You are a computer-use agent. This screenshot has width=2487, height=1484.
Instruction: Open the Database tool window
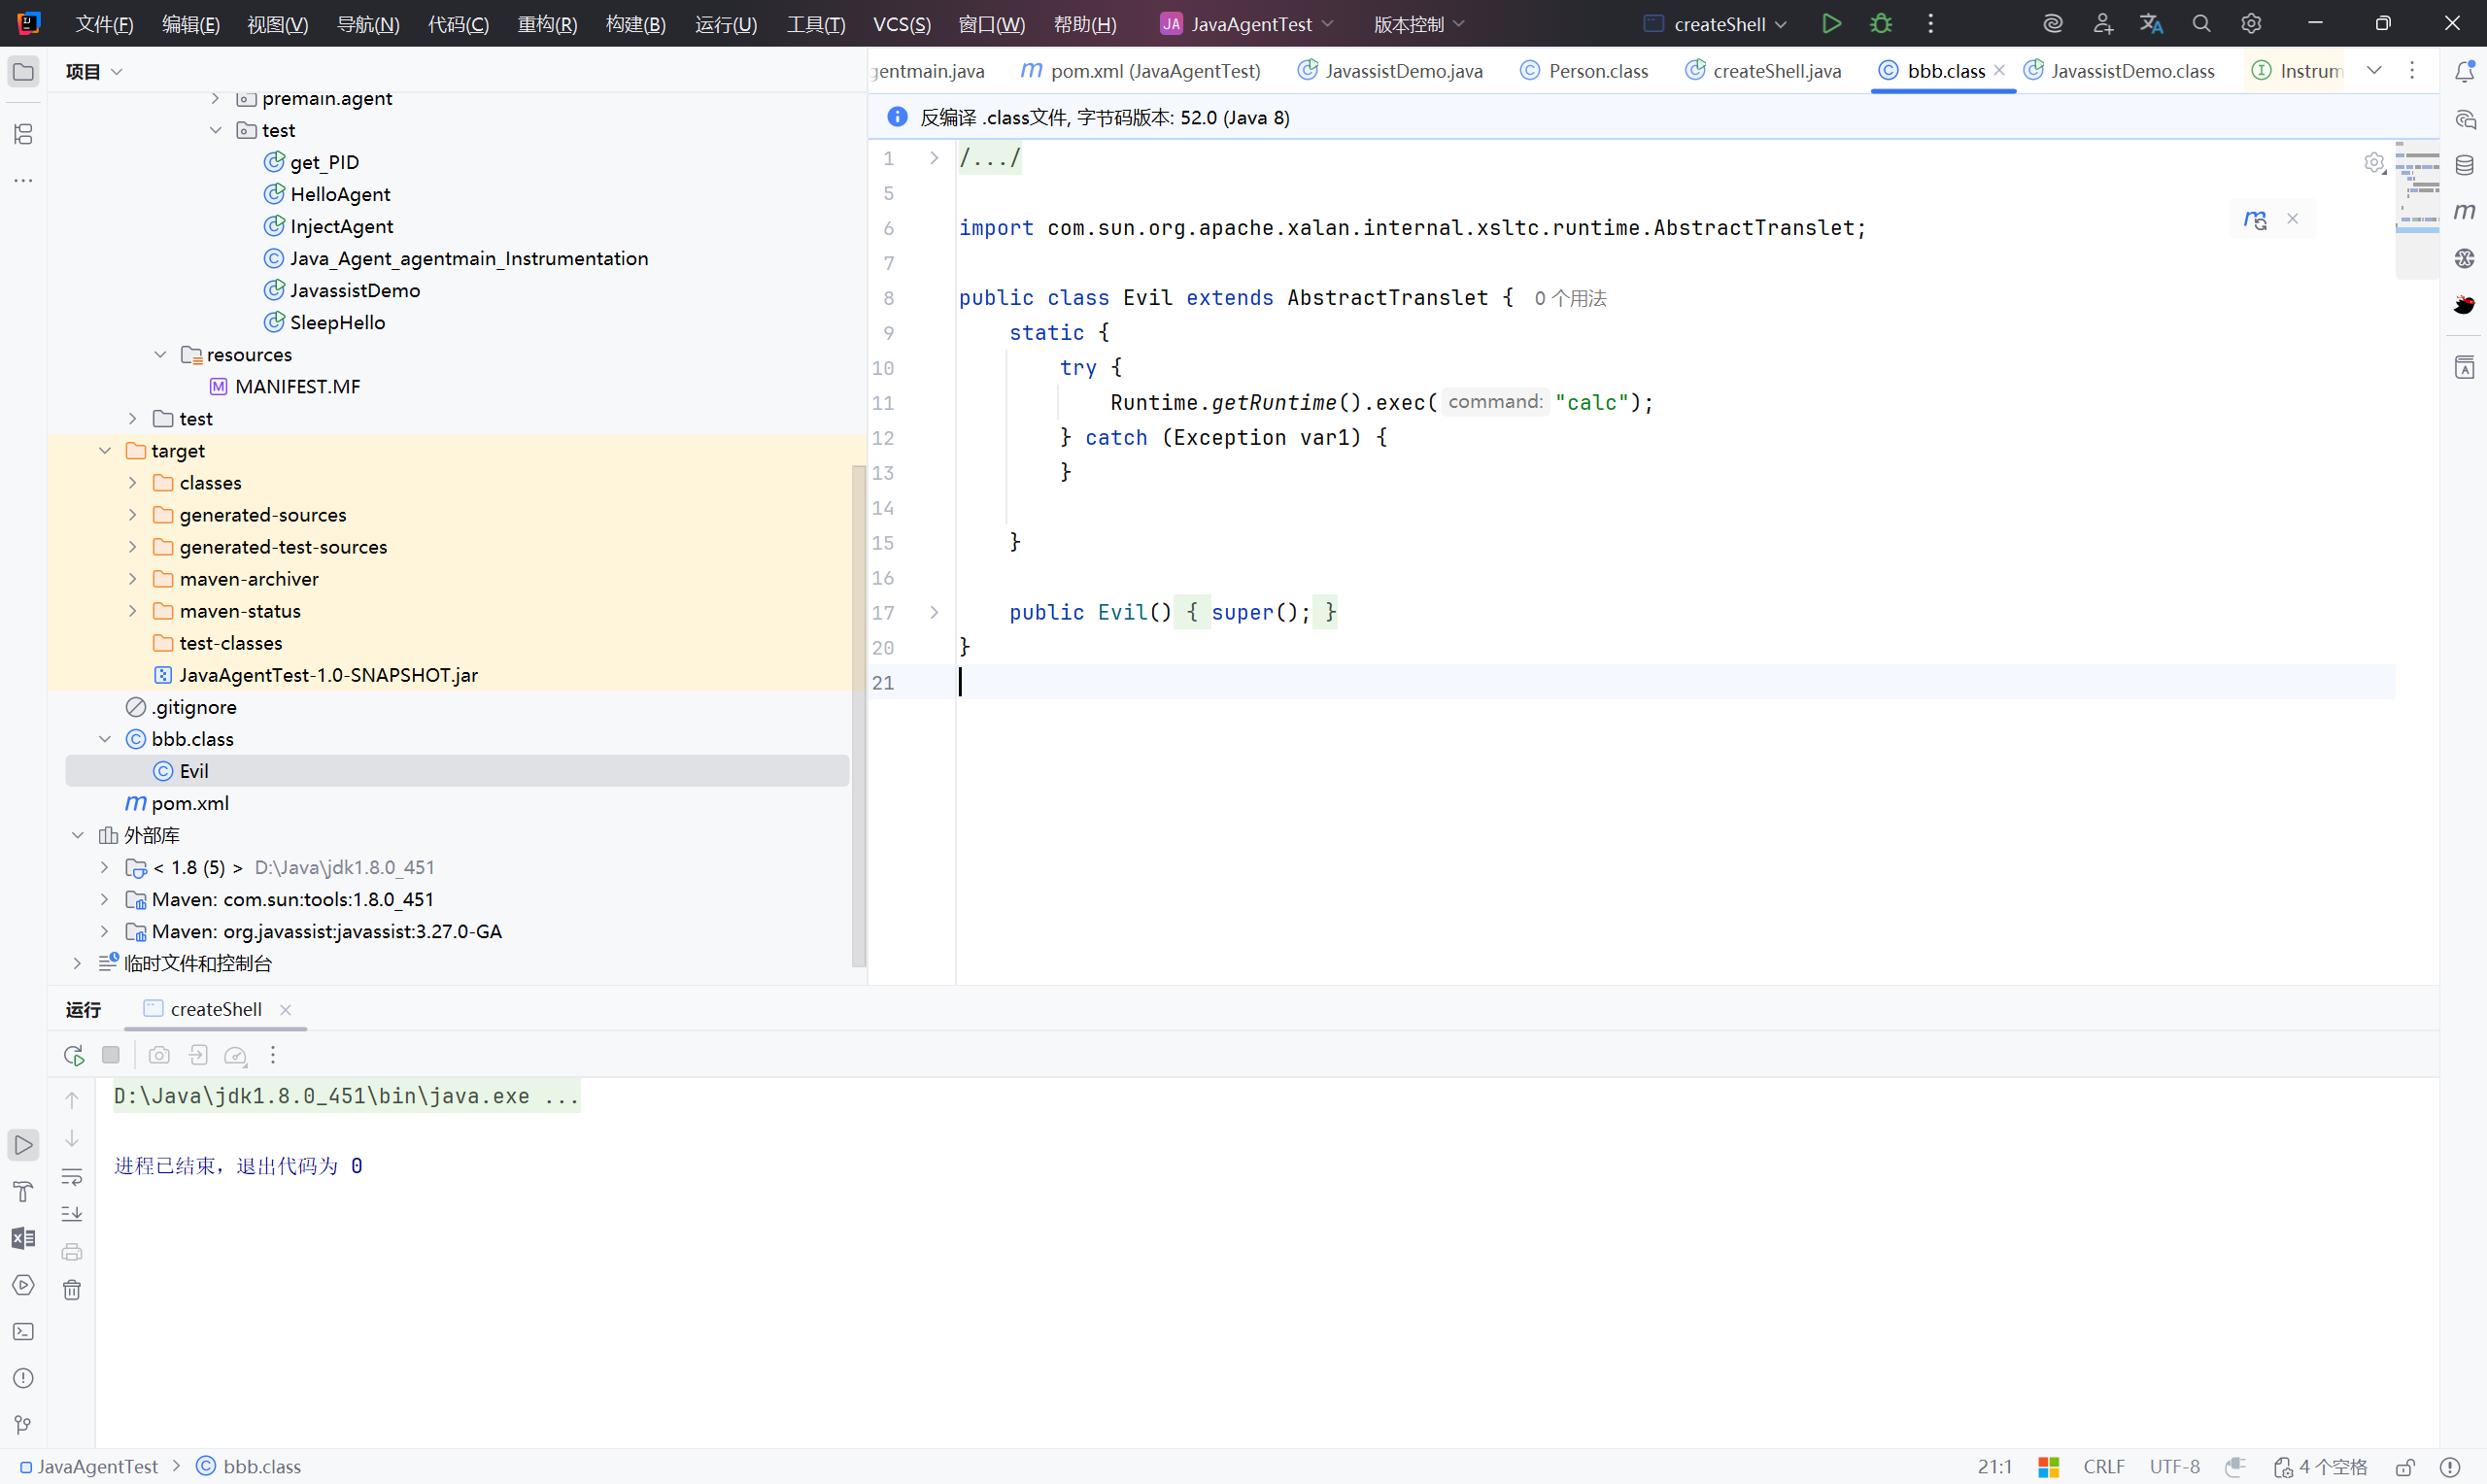point(2465,165)
